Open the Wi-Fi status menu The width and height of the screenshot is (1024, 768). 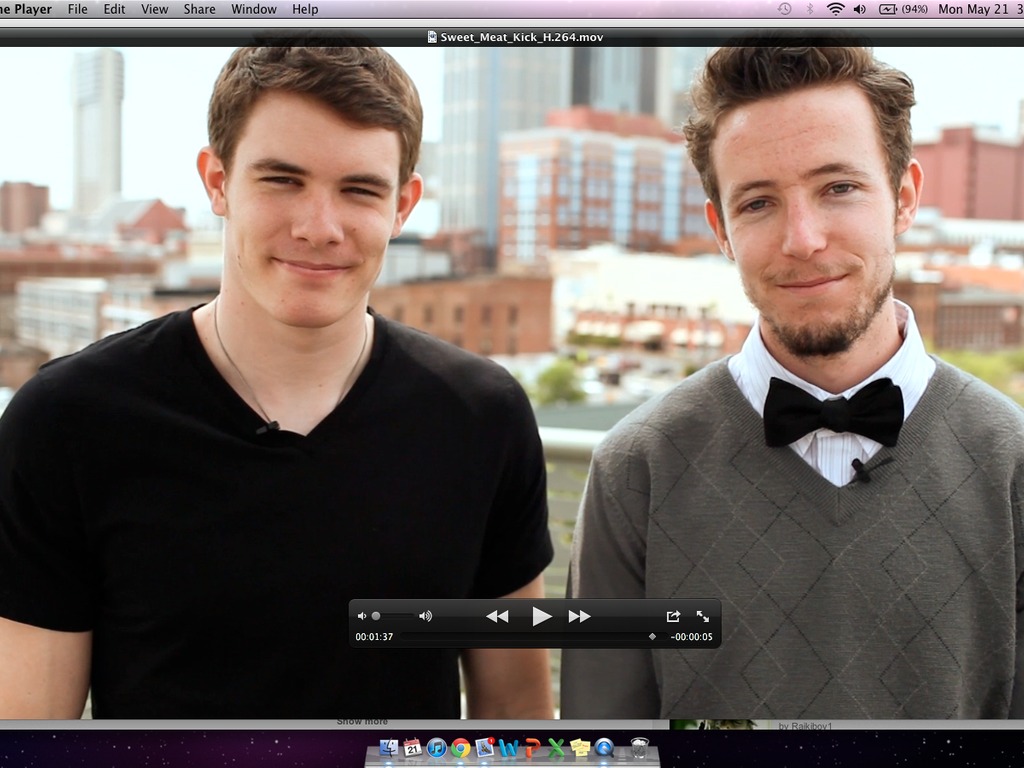click(x=835, y=9)
